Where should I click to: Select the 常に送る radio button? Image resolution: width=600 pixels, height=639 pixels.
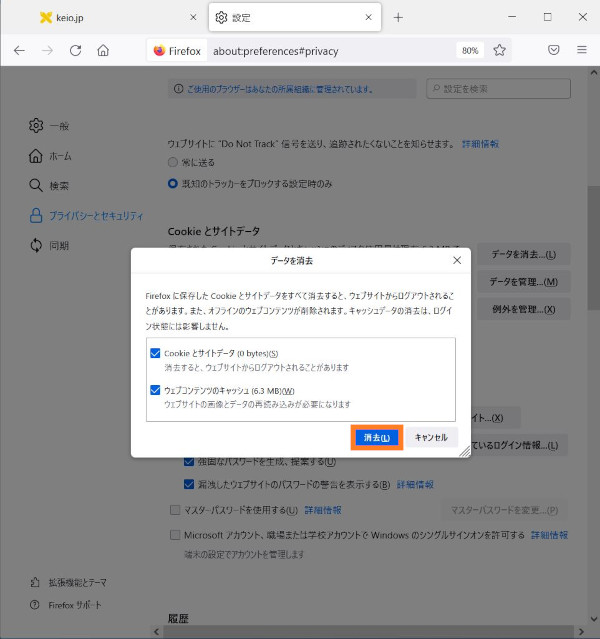173,161
